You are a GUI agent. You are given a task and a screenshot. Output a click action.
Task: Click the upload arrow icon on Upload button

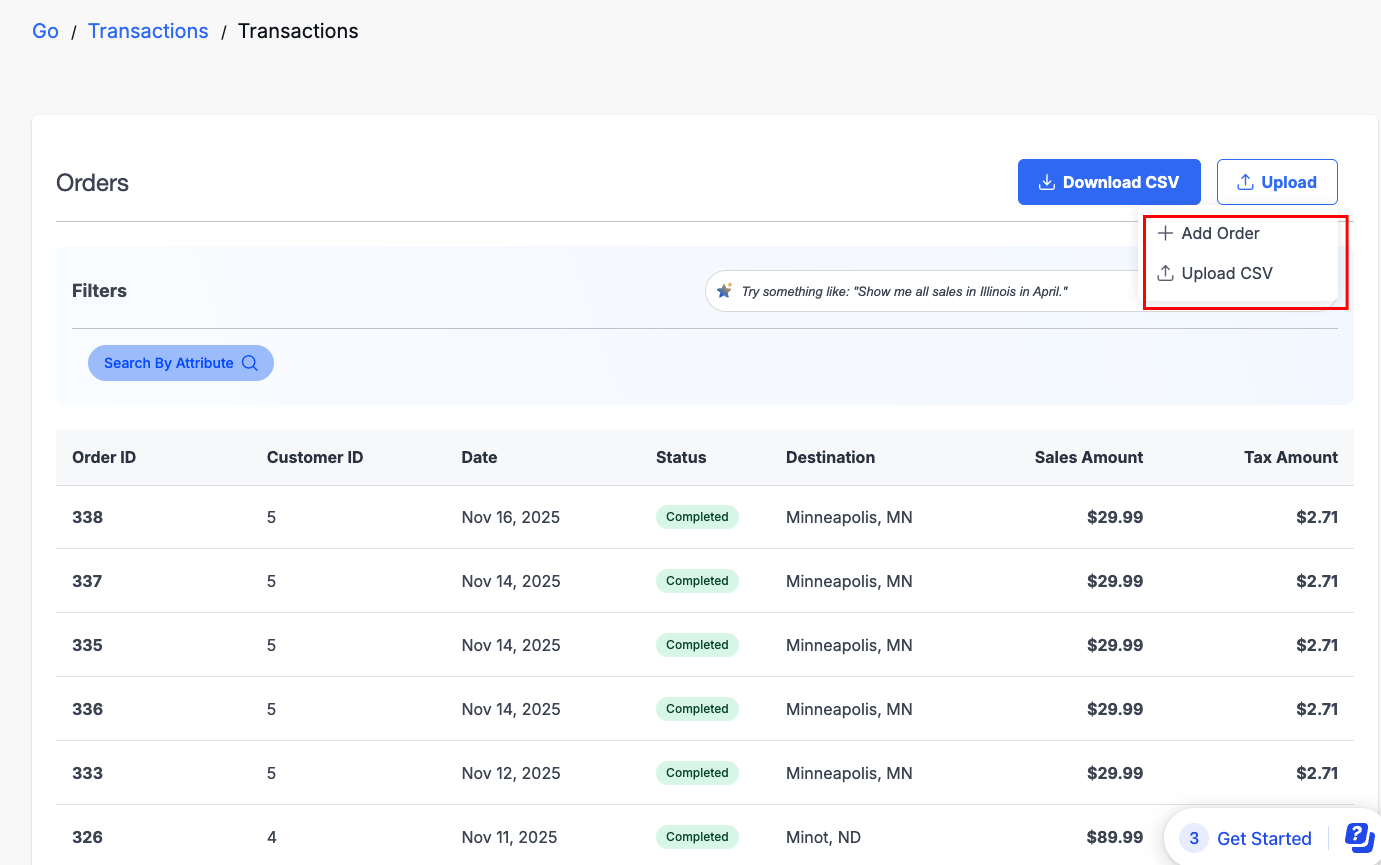click(1245, 182)
